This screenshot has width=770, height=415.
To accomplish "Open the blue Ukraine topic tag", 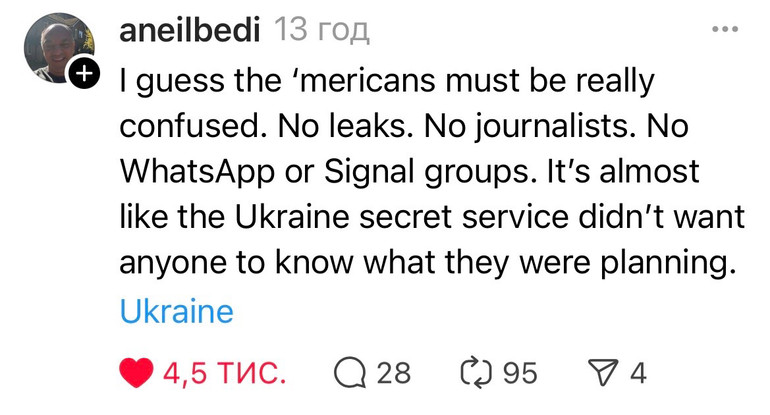I will (177, 311).
